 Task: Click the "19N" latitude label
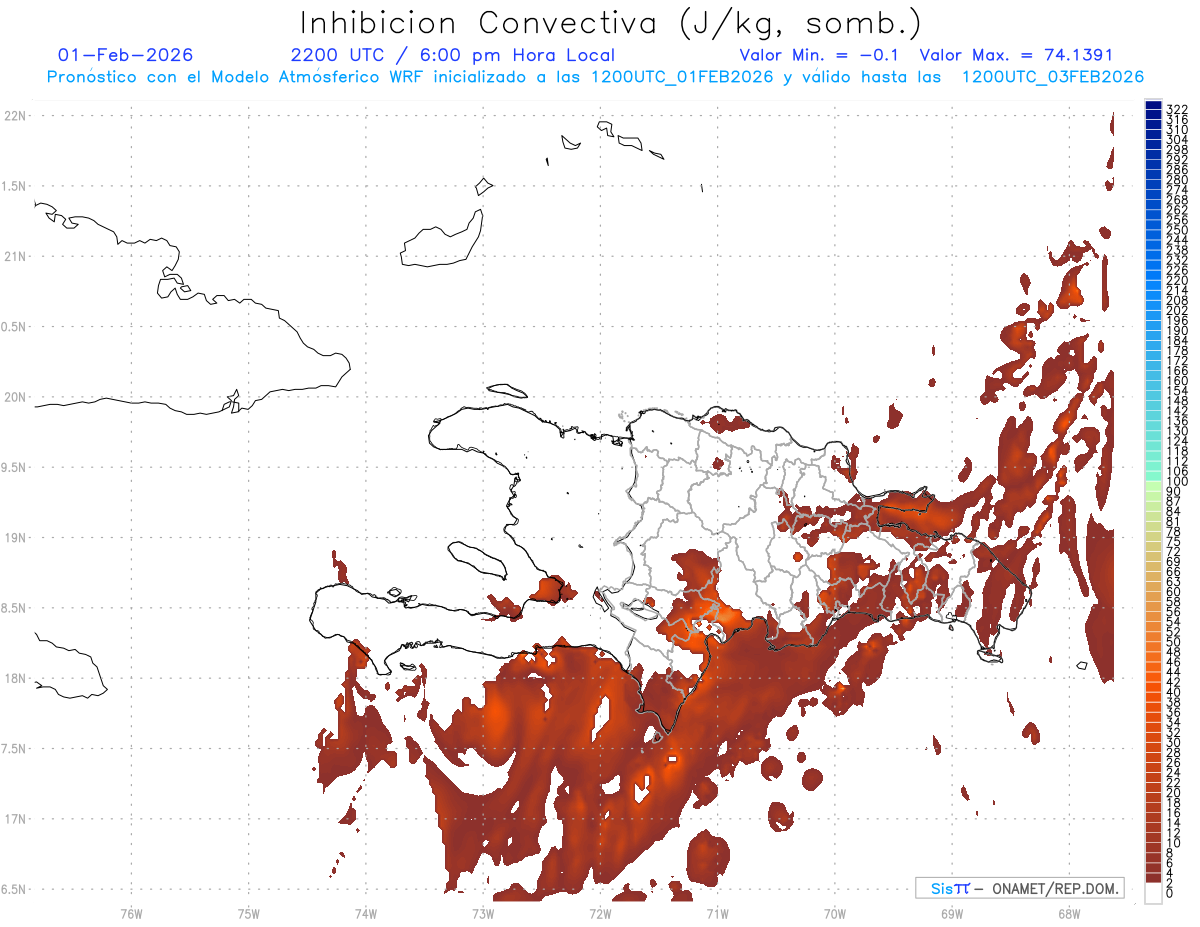click(x=15, y=538)
